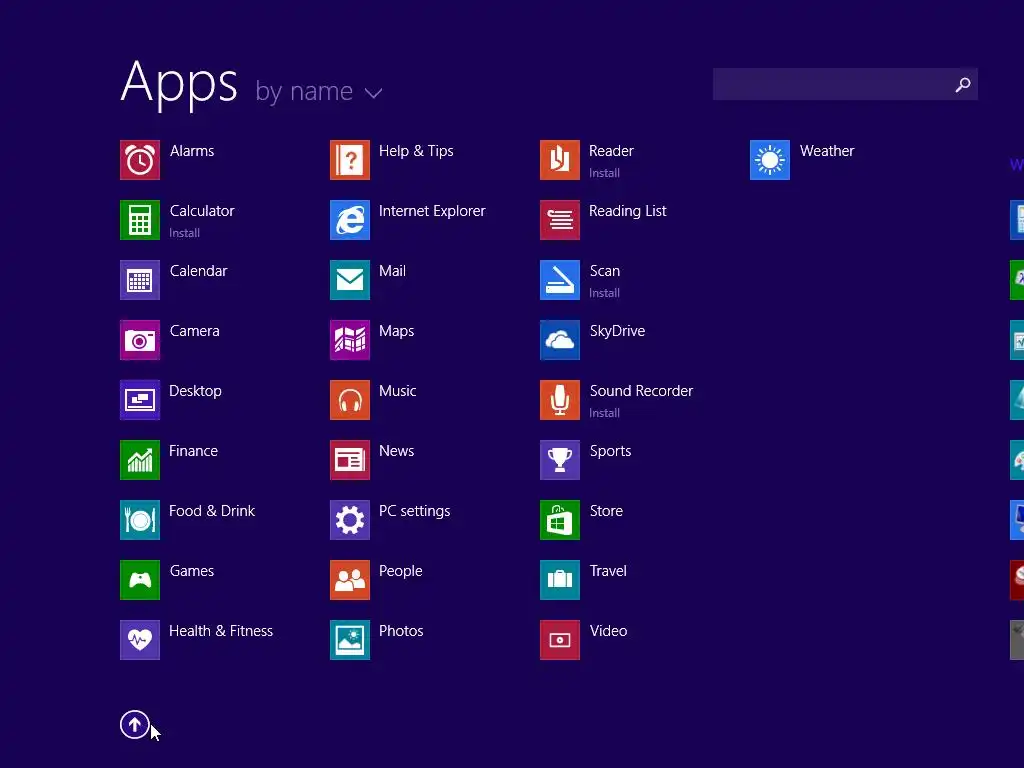Click the 'Sound Recorder' label text

coord(641,391)
